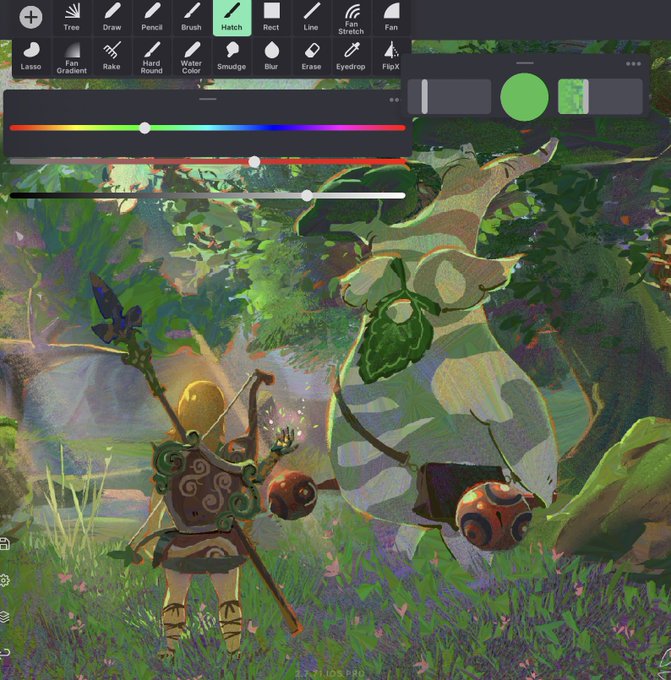Choose the Pencil tool
Screen dimensions: 671x680
point(152,17)
